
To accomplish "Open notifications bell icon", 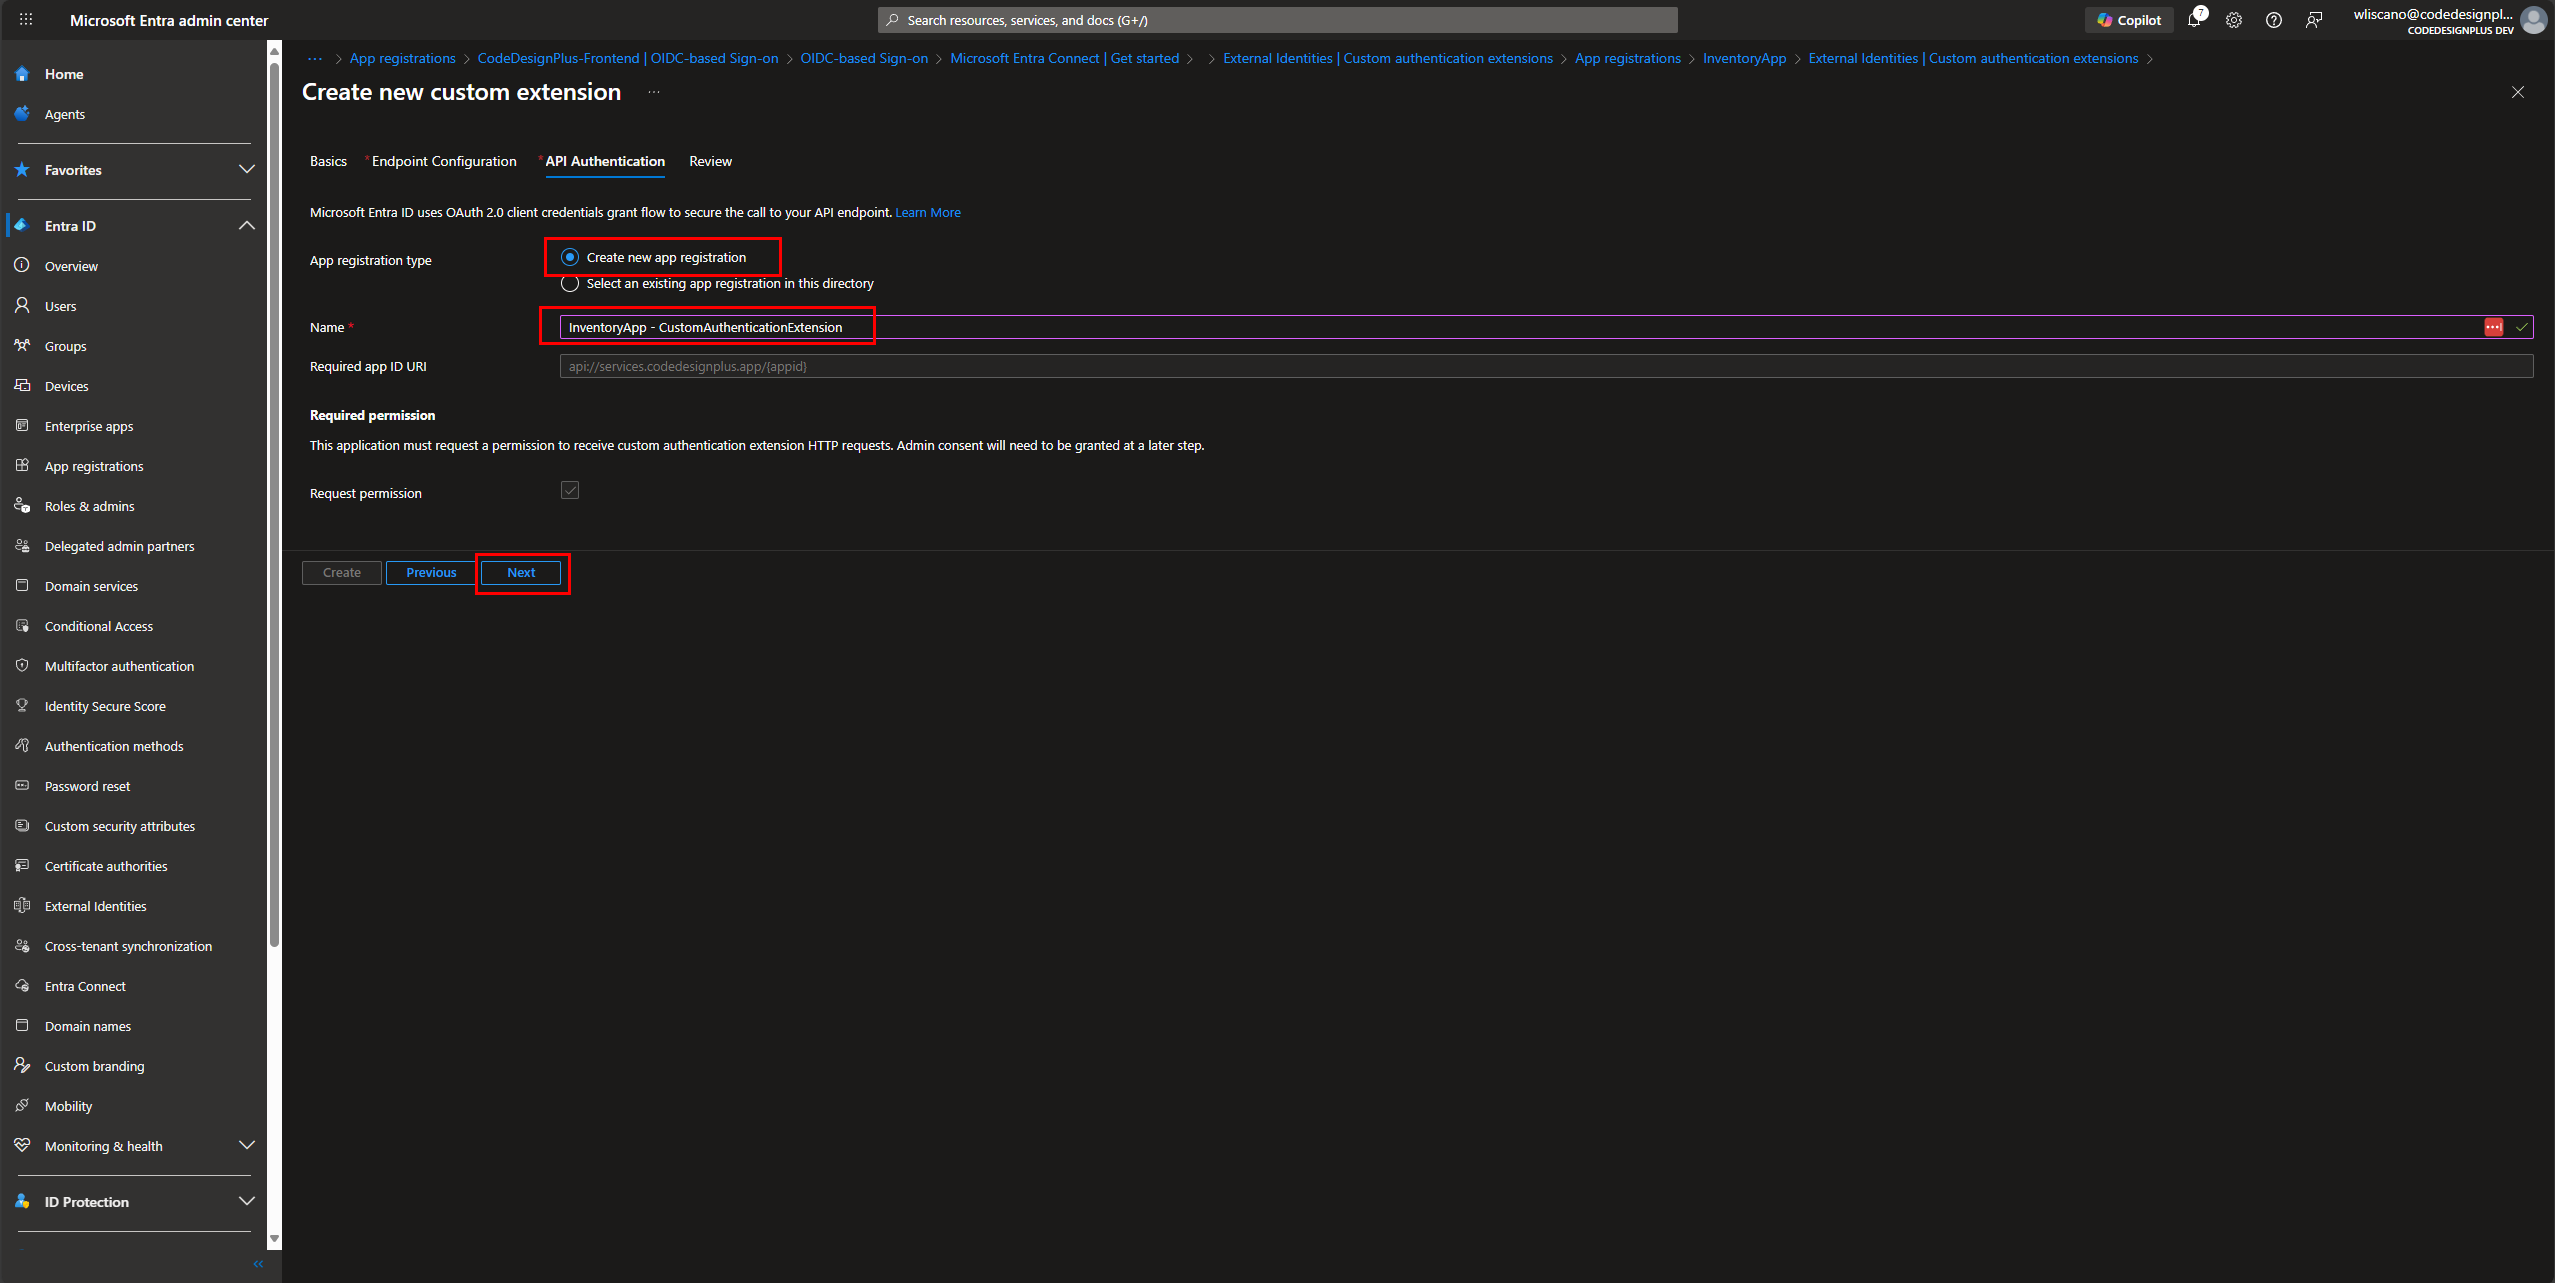I will click(2194, 20).
